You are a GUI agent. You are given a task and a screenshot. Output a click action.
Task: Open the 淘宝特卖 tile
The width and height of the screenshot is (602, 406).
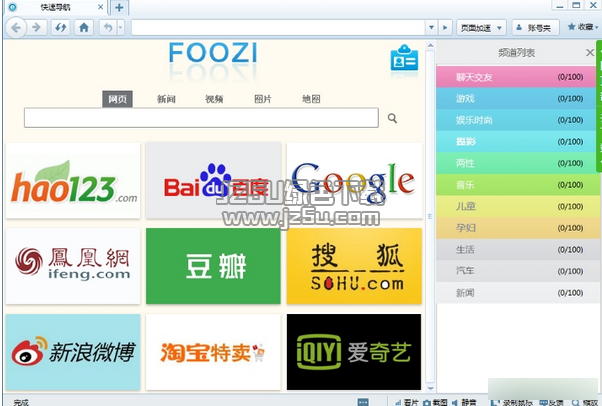[x=213, y=352]
